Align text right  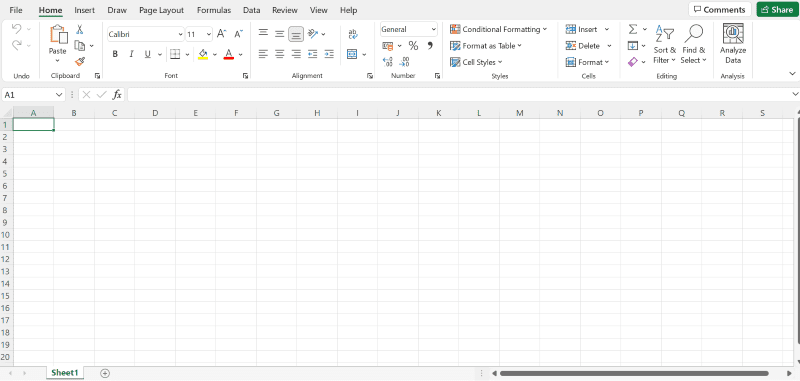click(296, 54)
